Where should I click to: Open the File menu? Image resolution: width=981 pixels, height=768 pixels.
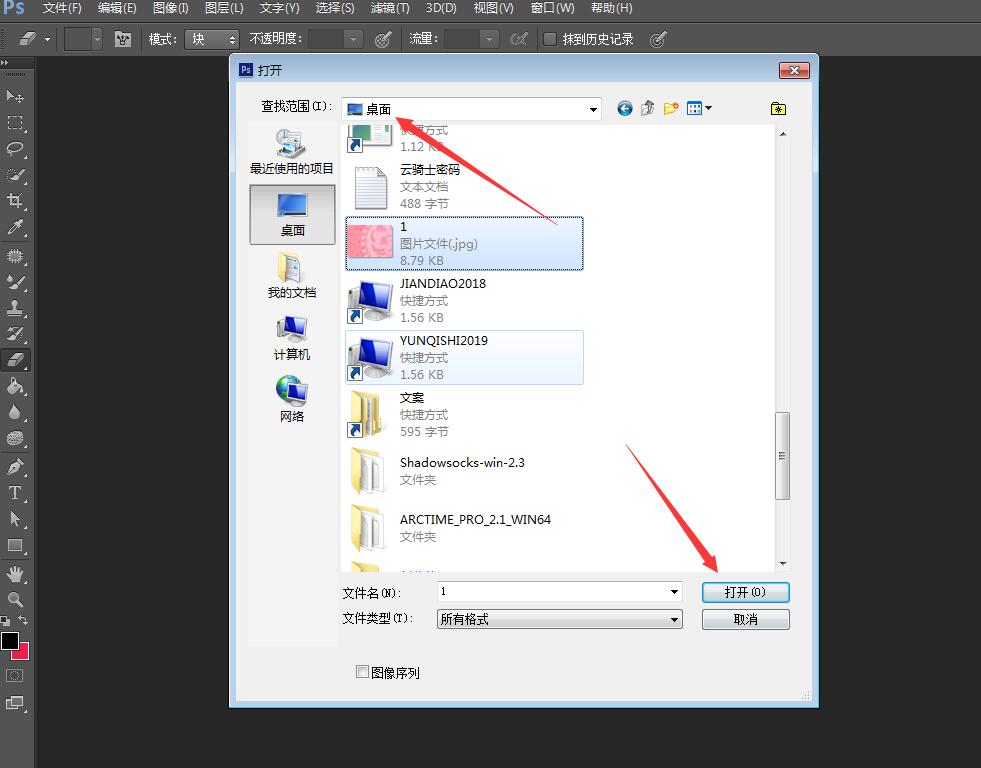point(62,8)
